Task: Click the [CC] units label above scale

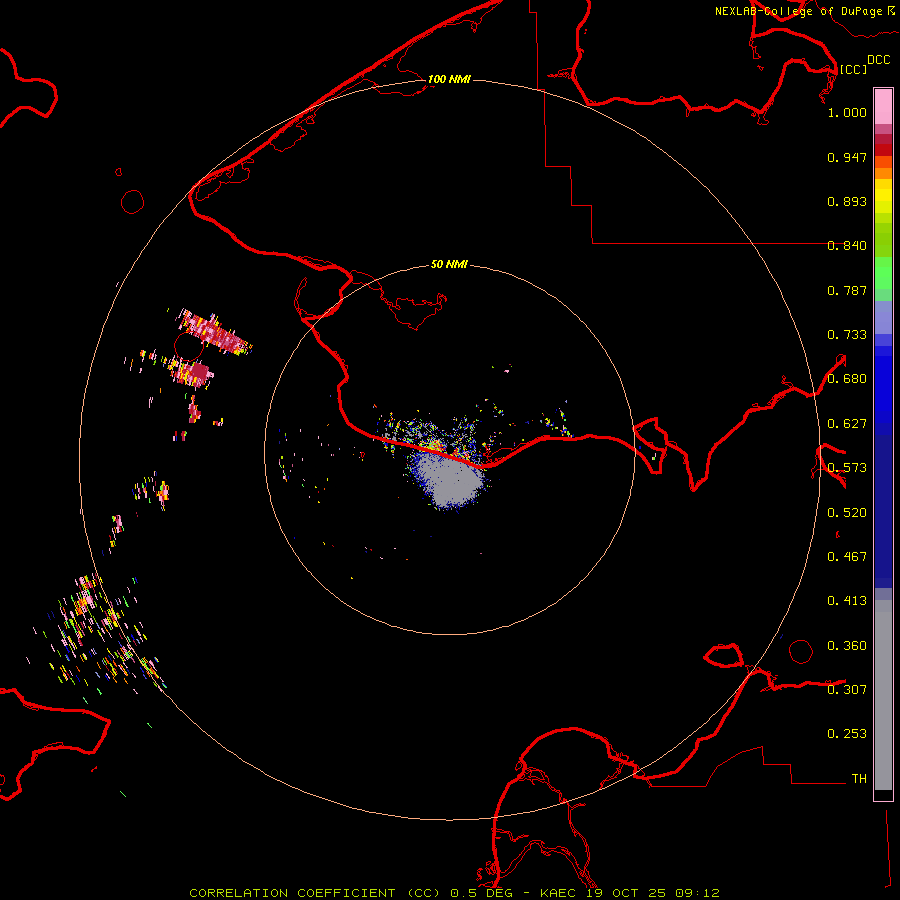Action: tap(853, 69)
